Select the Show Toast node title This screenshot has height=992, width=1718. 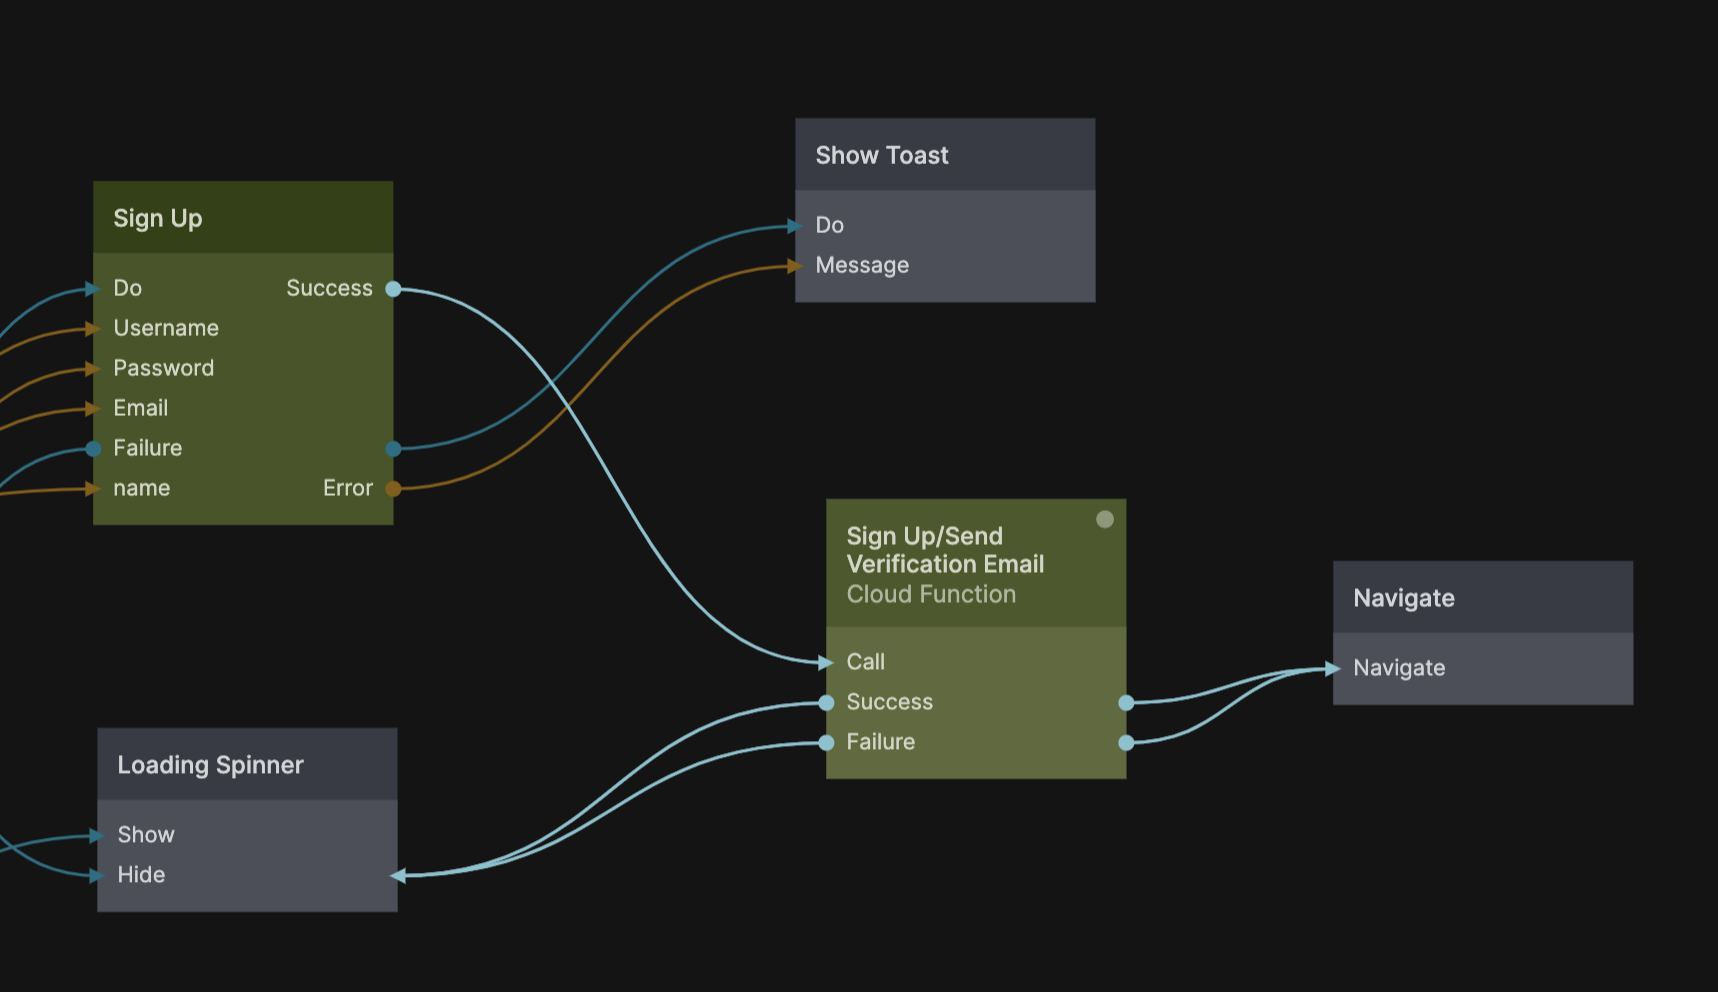881,155
